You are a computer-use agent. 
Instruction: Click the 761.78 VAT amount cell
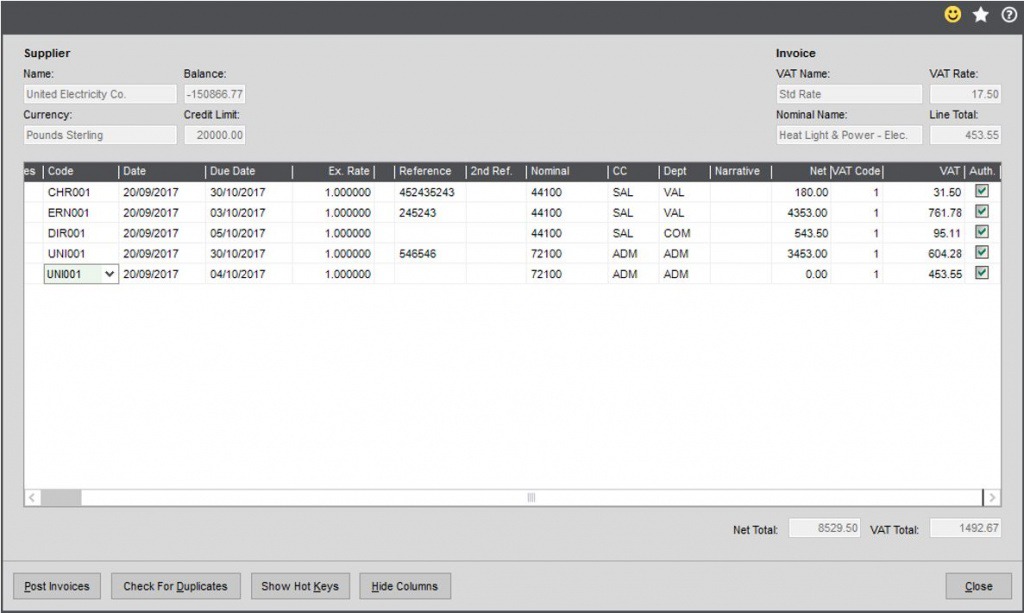click(x=924, y=213)
